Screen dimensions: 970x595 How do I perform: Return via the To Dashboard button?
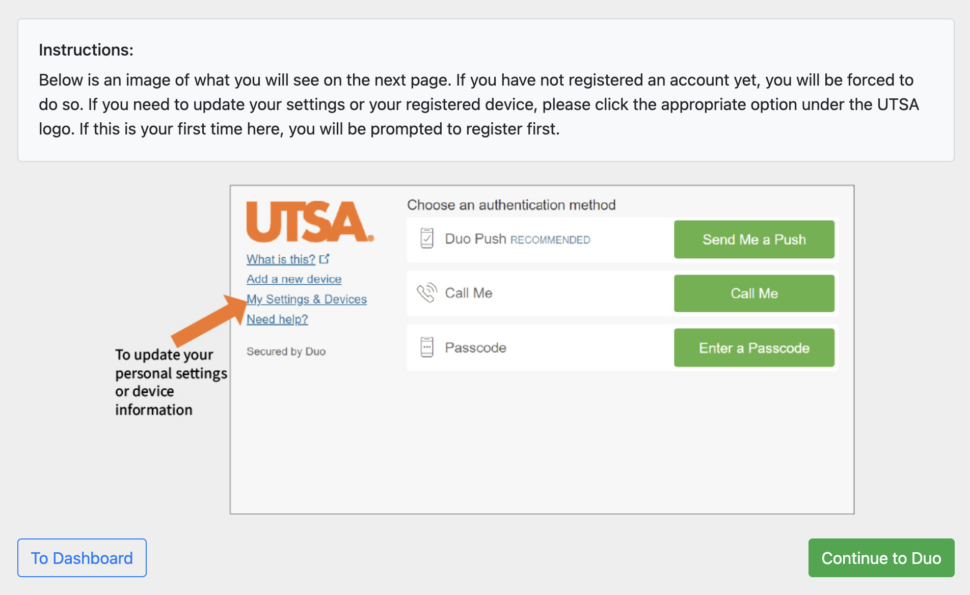click(81, 558)
